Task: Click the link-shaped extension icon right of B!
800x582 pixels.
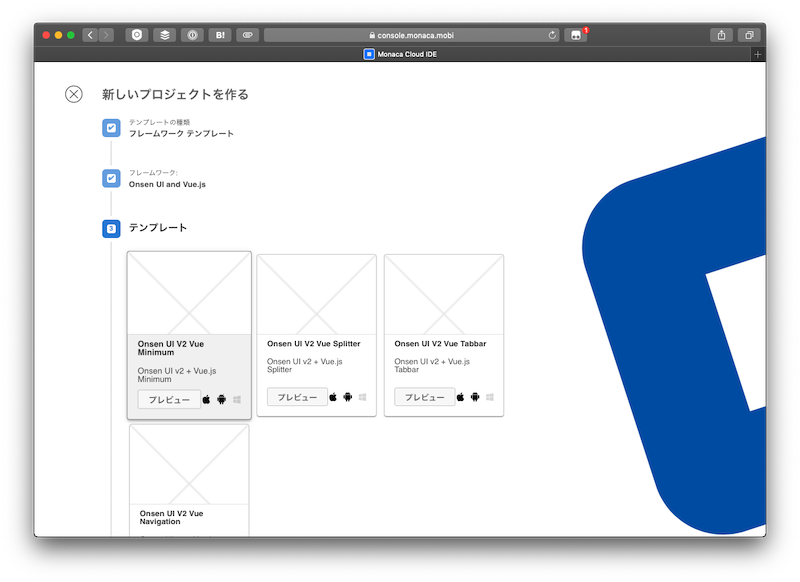Action: tap(247, 35)
